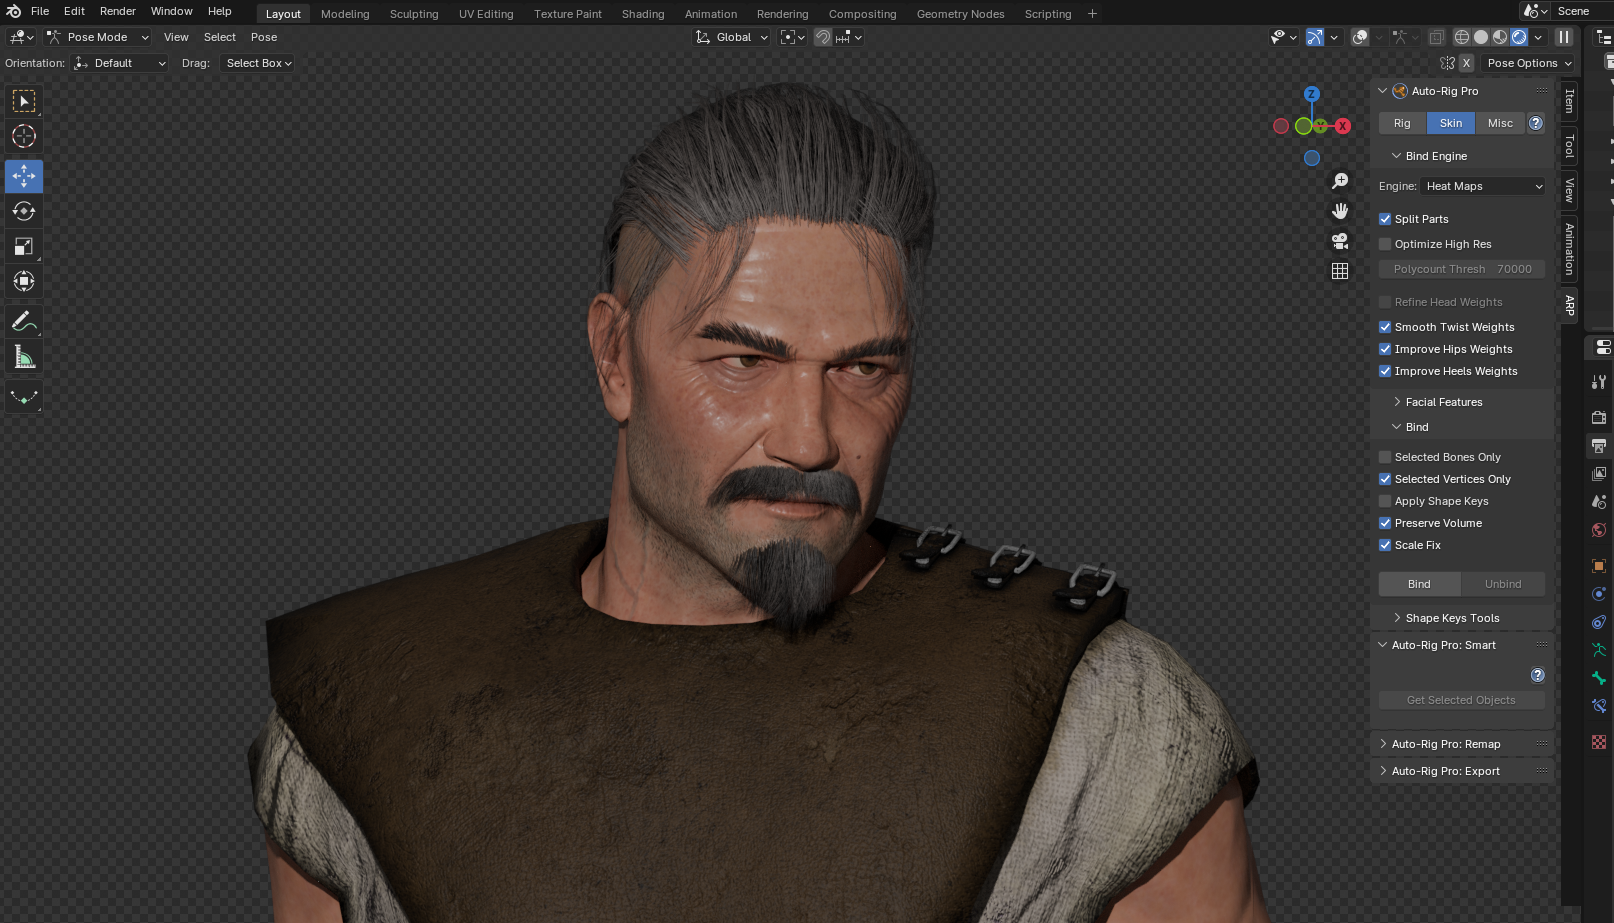This screenshot has width=1614, height=923.
Task: Pick the Measure tool
Action: (24, 358)
